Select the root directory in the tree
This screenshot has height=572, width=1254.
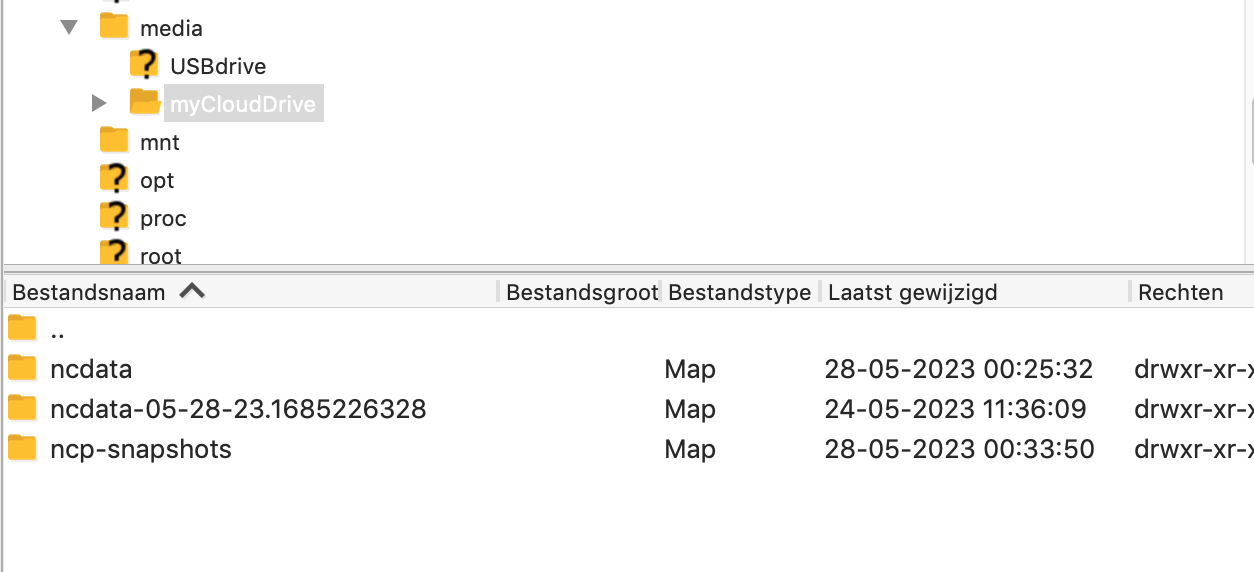tap(160, 256)
